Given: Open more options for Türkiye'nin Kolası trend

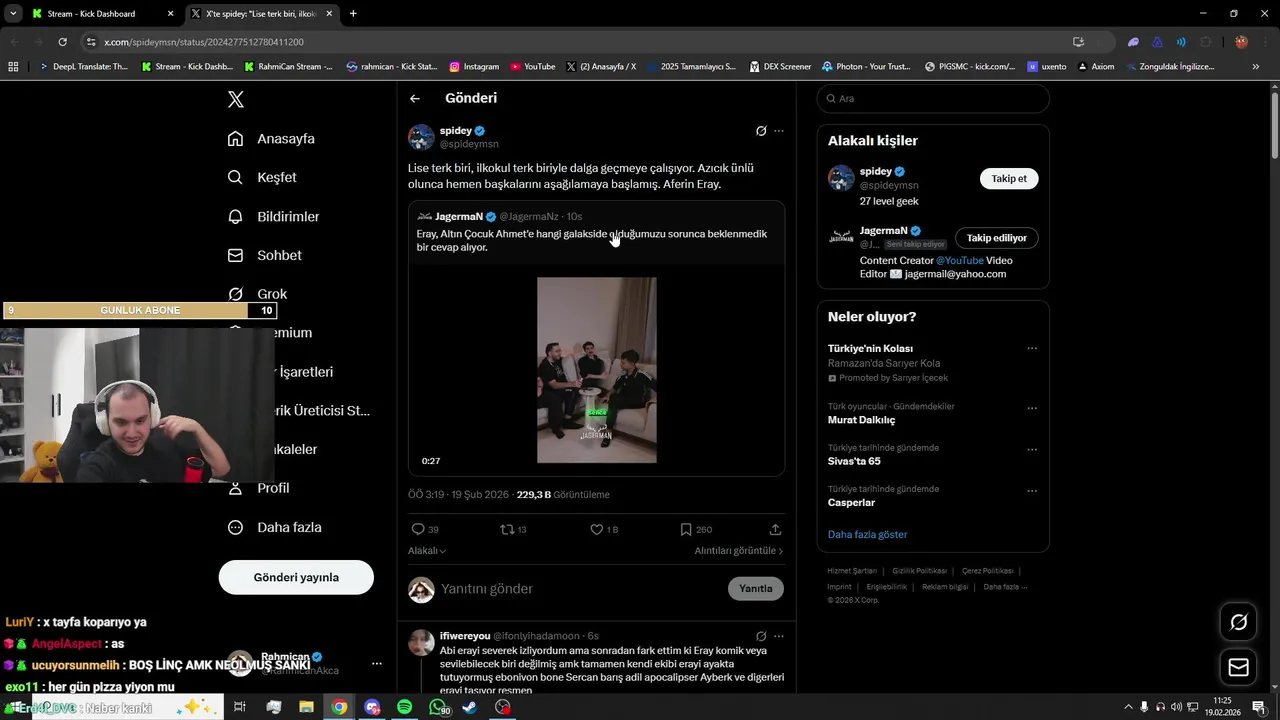Looking at the screenshot, I should (1032, 349).
